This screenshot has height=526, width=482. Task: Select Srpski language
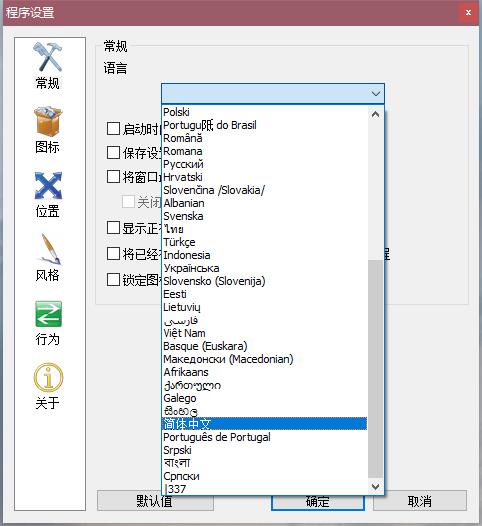(x=265, y=450)
